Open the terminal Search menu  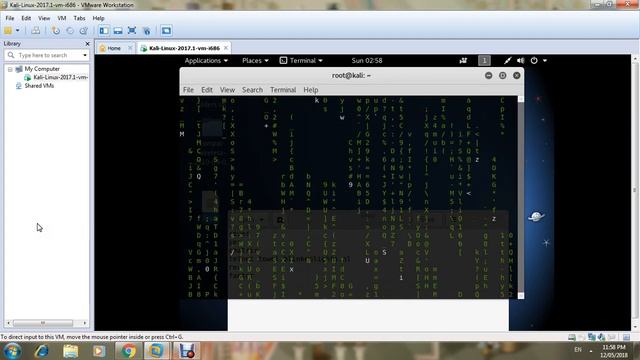coord(252,90)
